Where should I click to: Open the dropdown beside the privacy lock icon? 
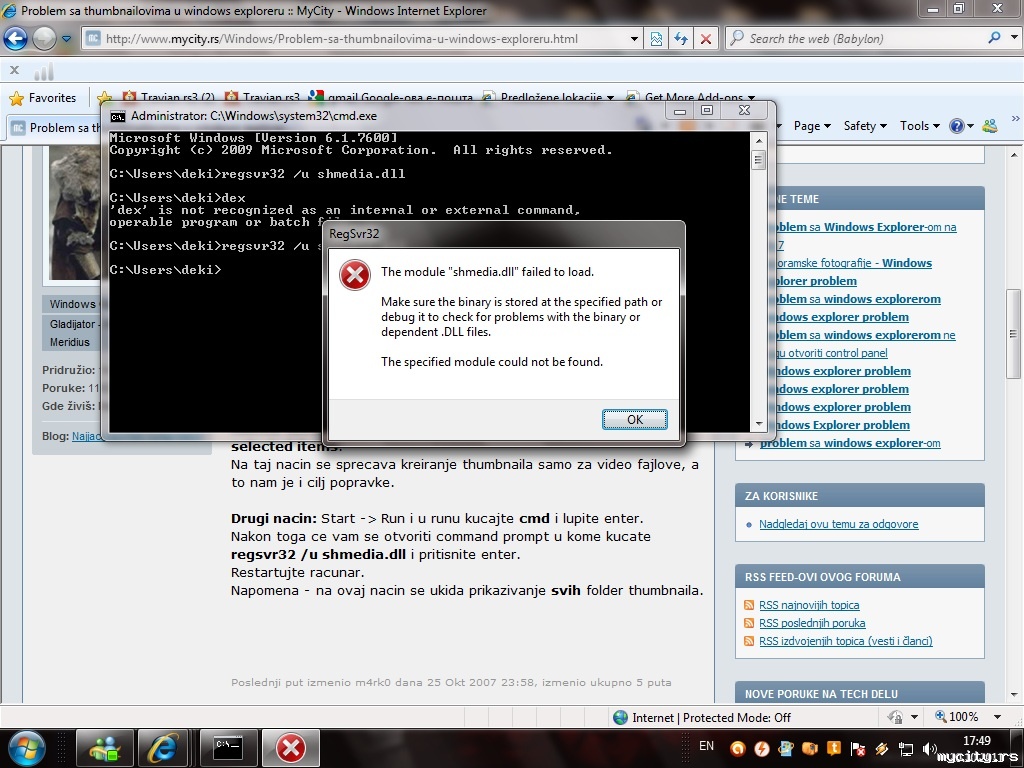(914, 716)
